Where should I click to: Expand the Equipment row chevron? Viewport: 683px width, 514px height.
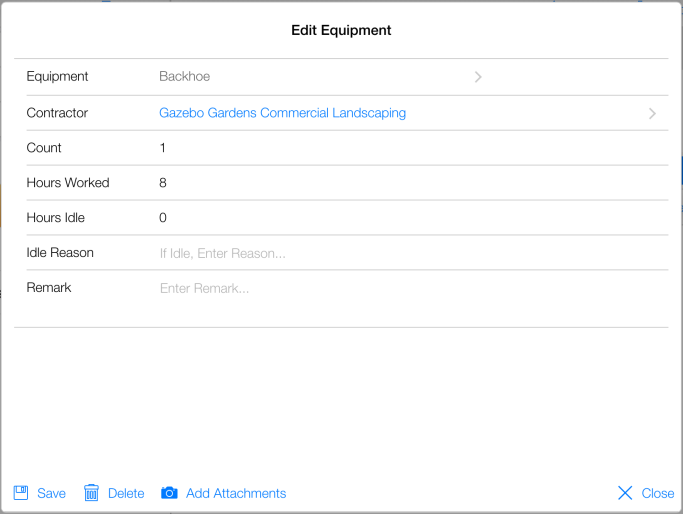[x=478, y=76]
